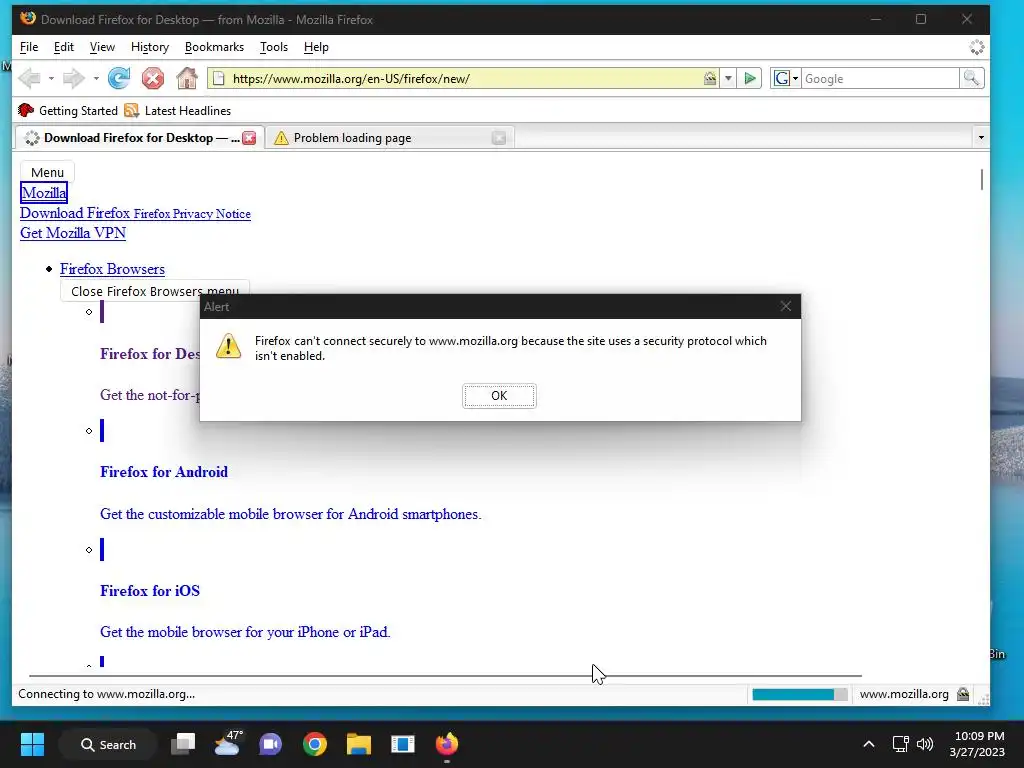
Task: Open the Firefox Browsers link
Action: [x=112, y=269]
